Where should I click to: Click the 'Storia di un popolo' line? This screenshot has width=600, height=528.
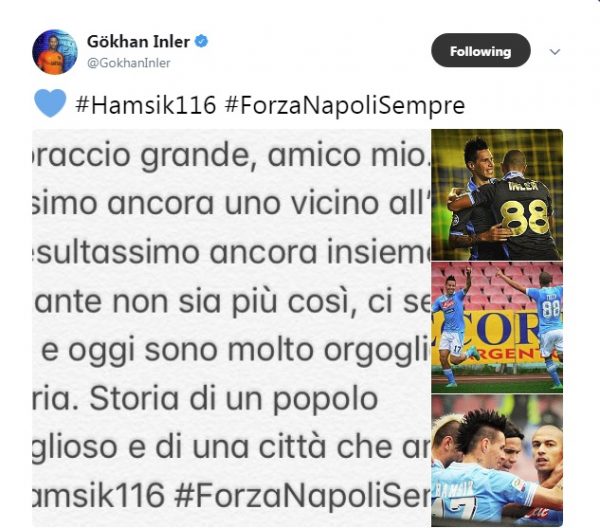click(x=205, y=399)
